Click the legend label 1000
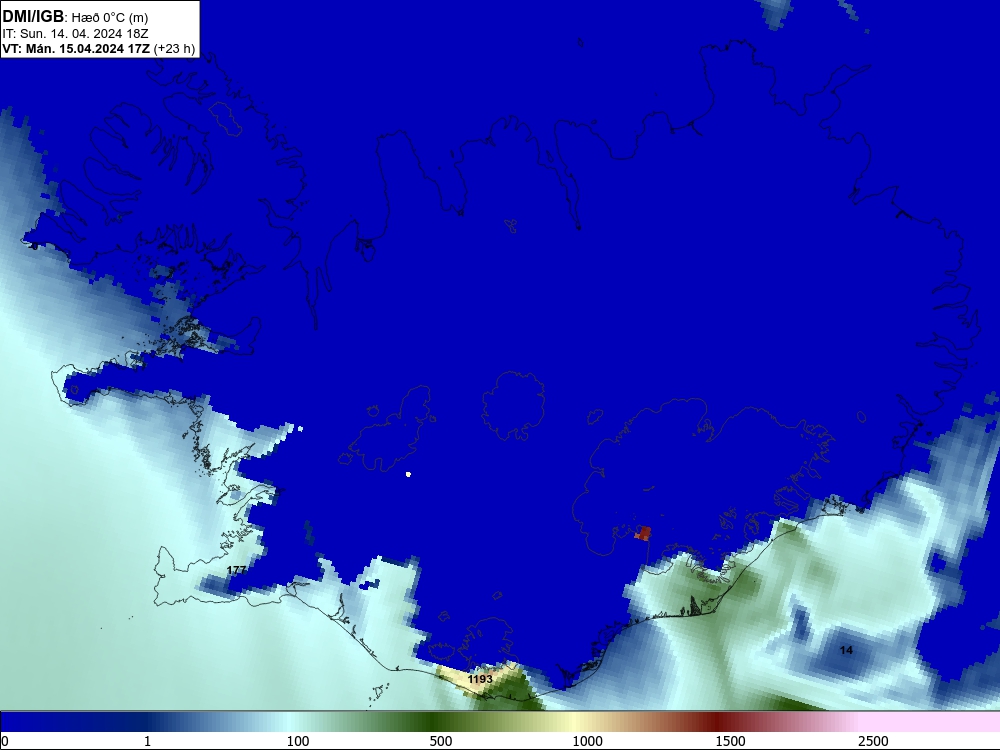This screenshot has height=750, width=1000. (x=587, y=741)
